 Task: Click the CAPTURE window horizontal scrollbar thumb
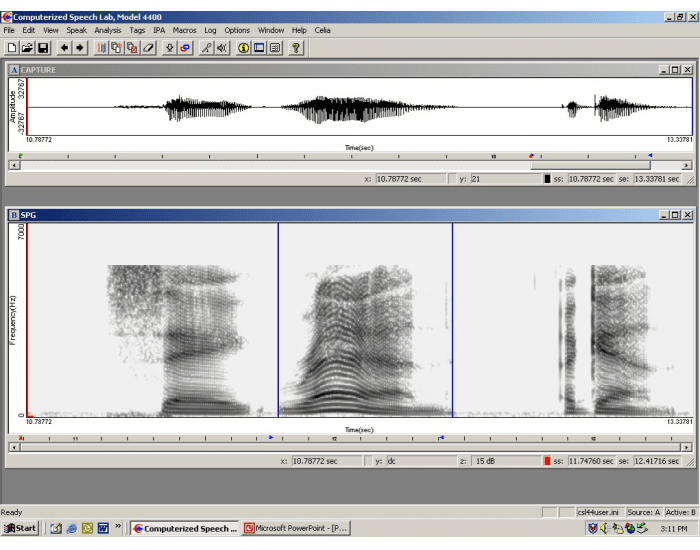(590, 165)
